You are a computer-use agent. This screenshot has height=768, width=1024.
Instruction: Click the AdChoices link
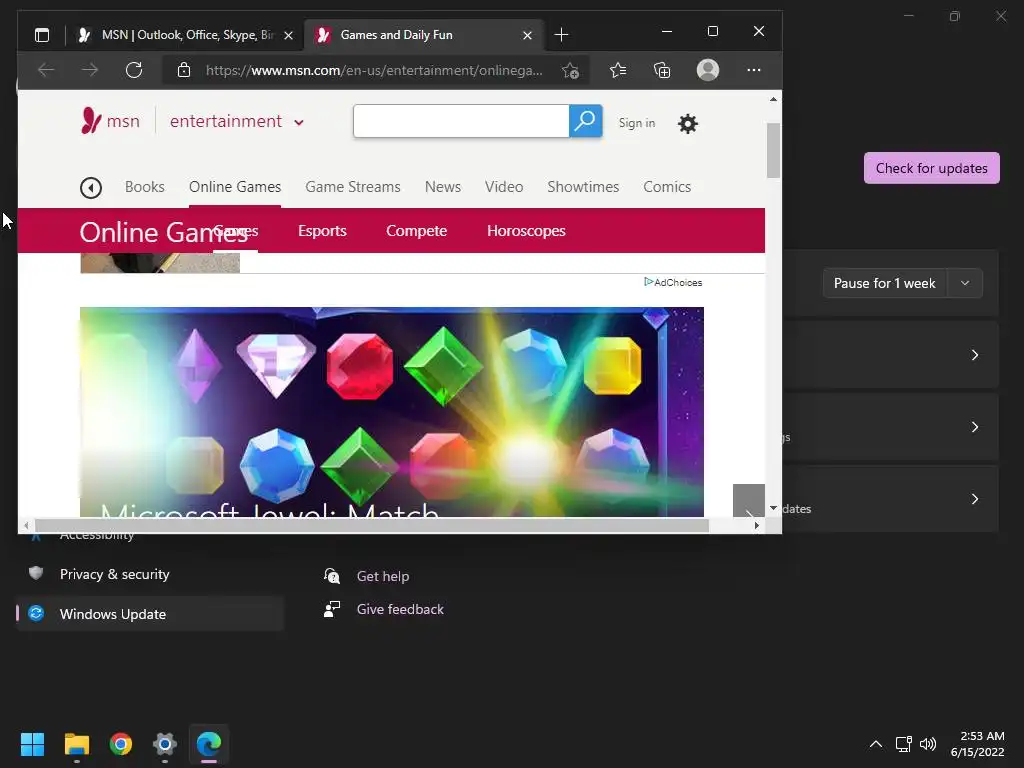[673, 282]
